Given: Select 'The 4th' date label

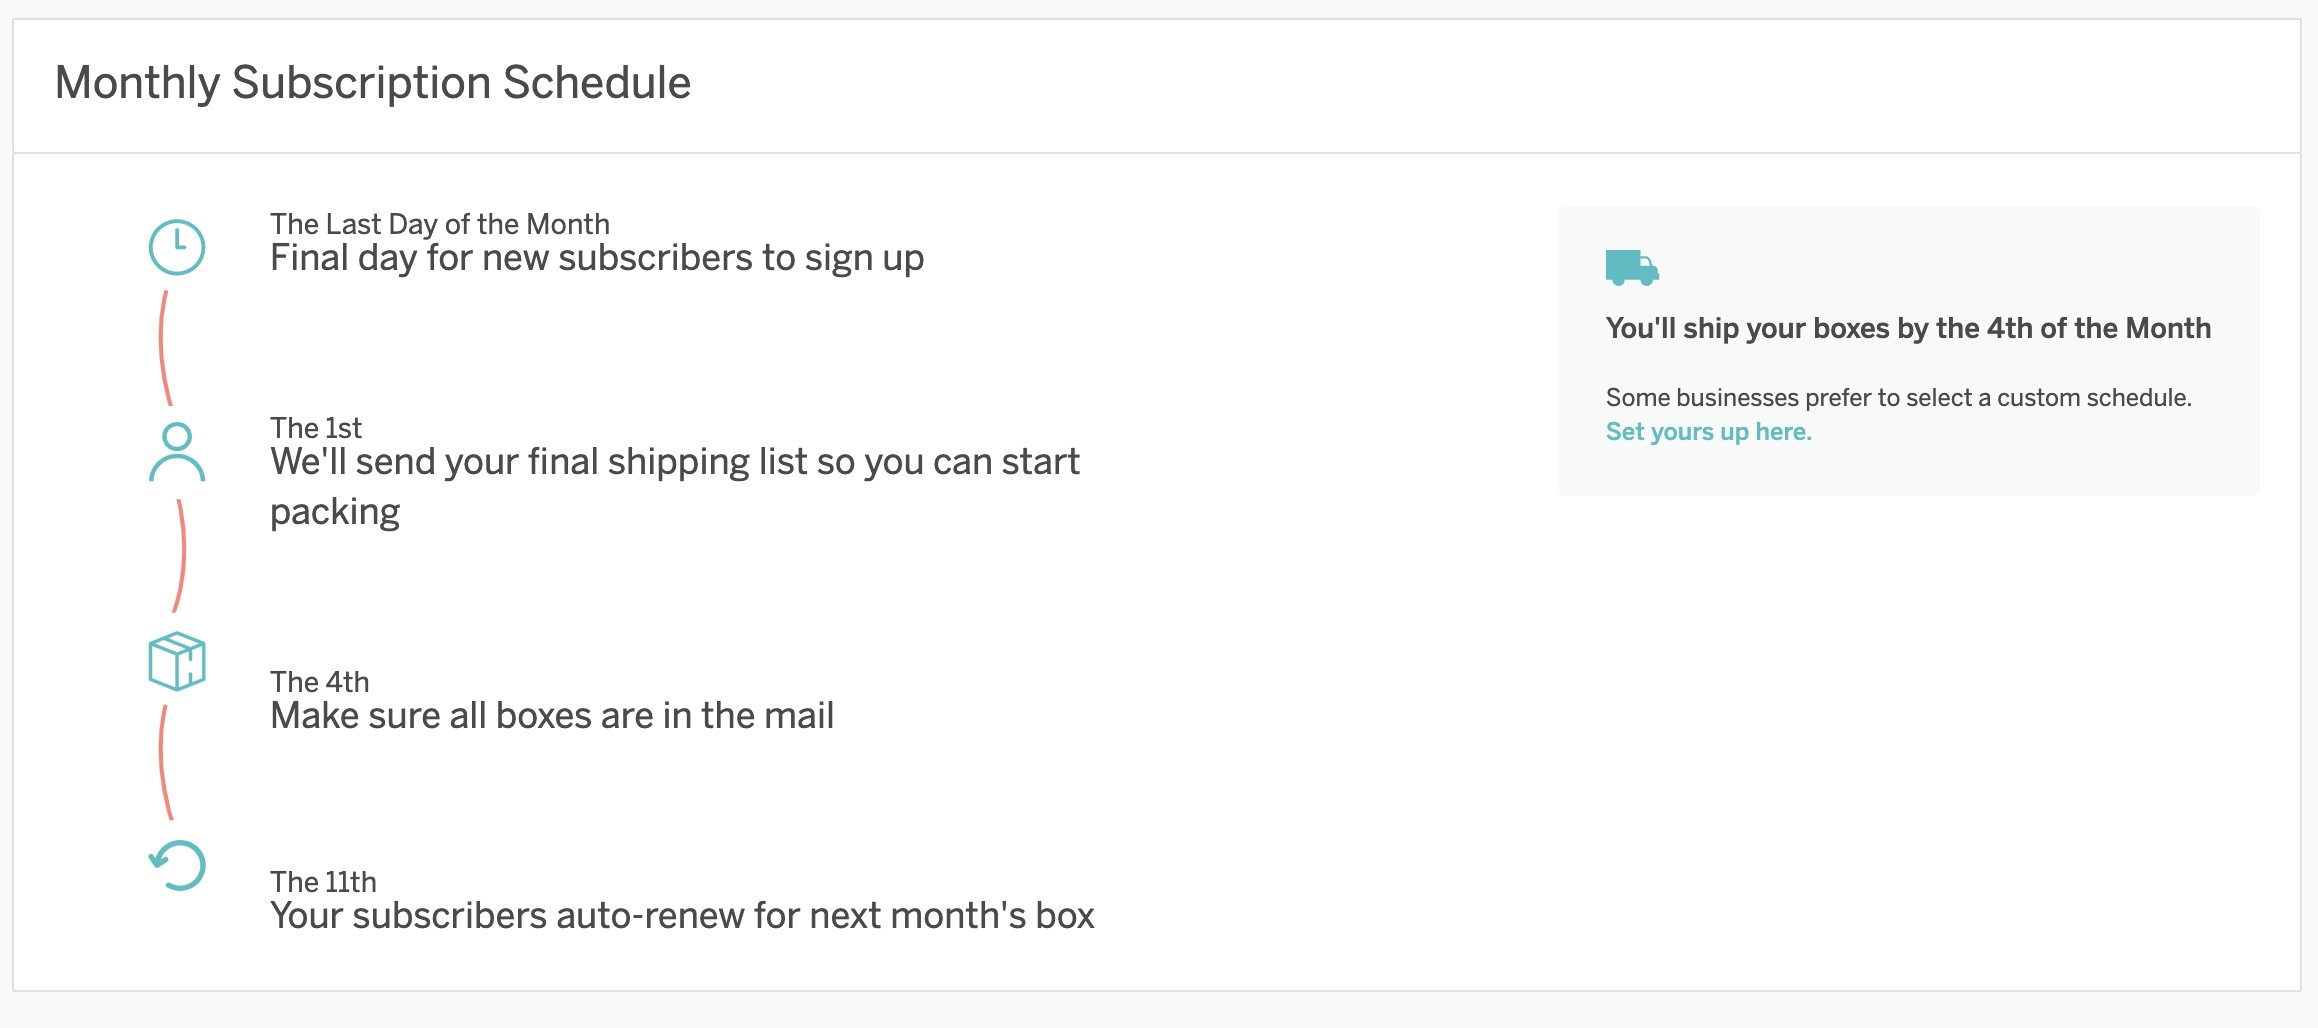Looking at the screenshot, I should (320, 682).
